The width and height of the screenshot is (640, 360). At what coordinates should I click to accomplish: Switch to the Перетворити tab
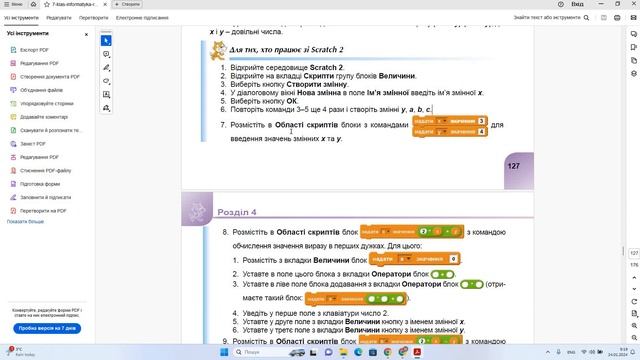pyautogui.click(x=93, y=18)
